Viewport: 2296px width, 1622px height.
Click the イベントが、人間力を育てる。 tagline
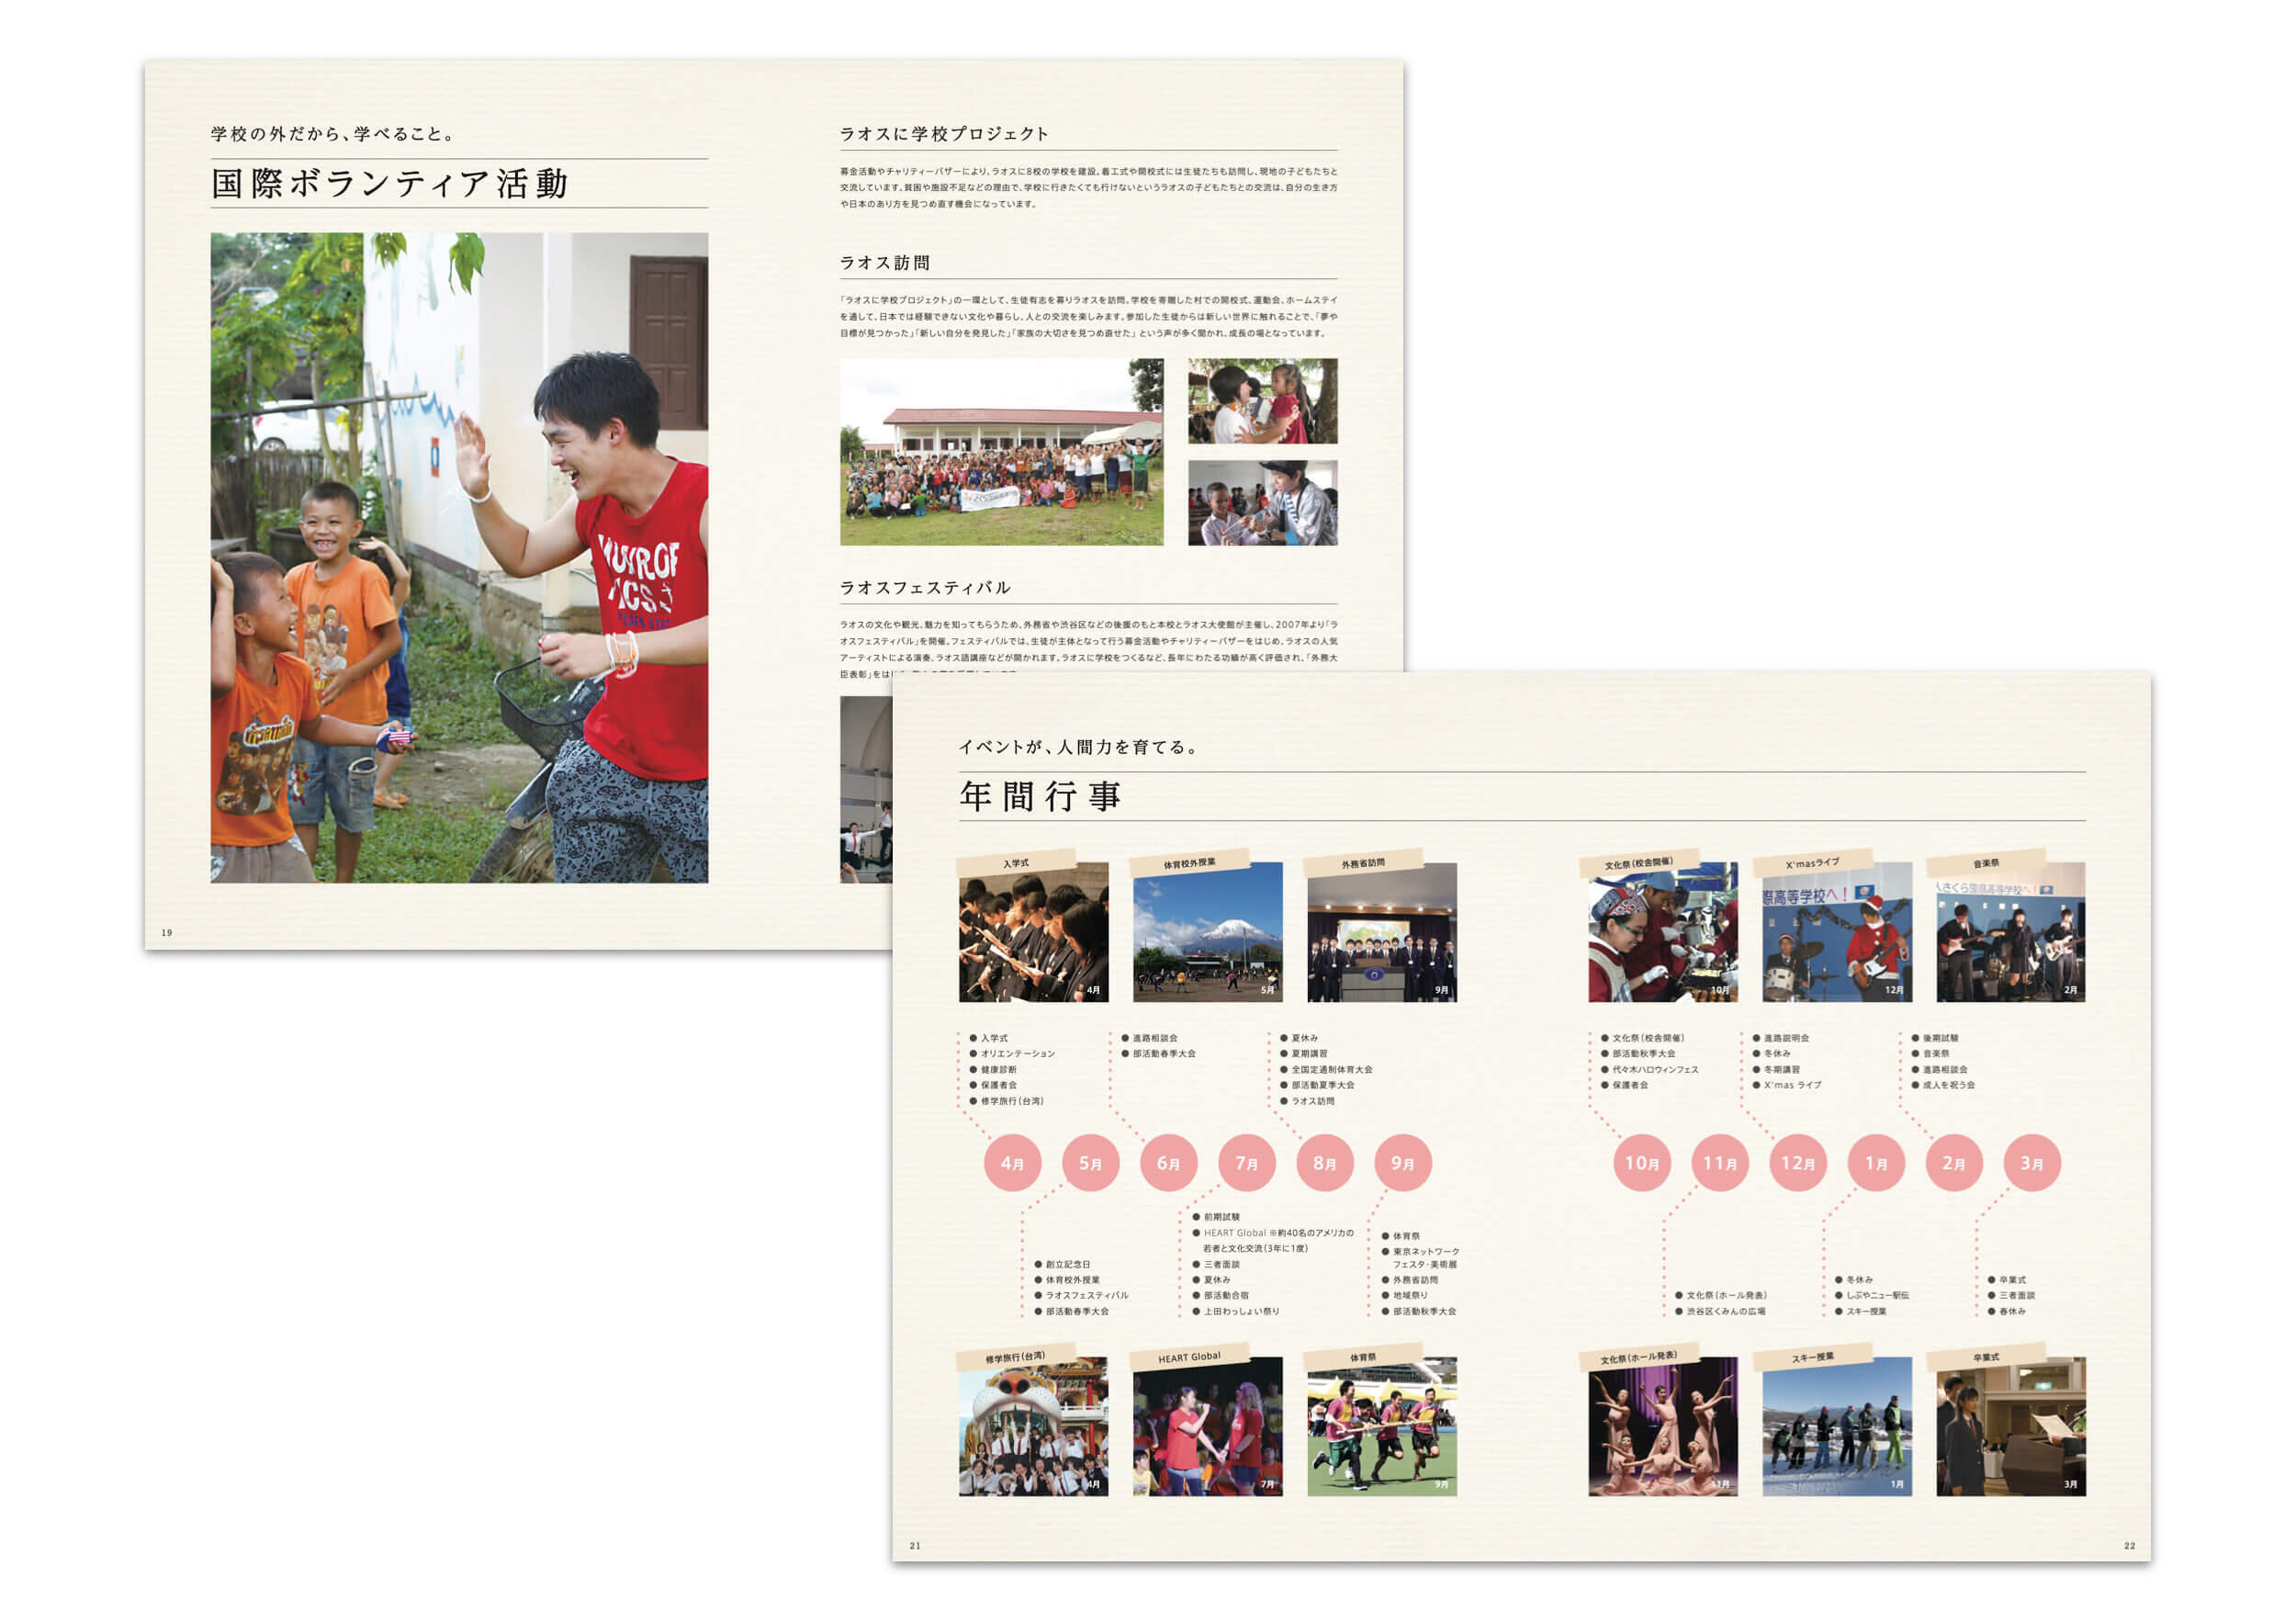[1078, 747]
